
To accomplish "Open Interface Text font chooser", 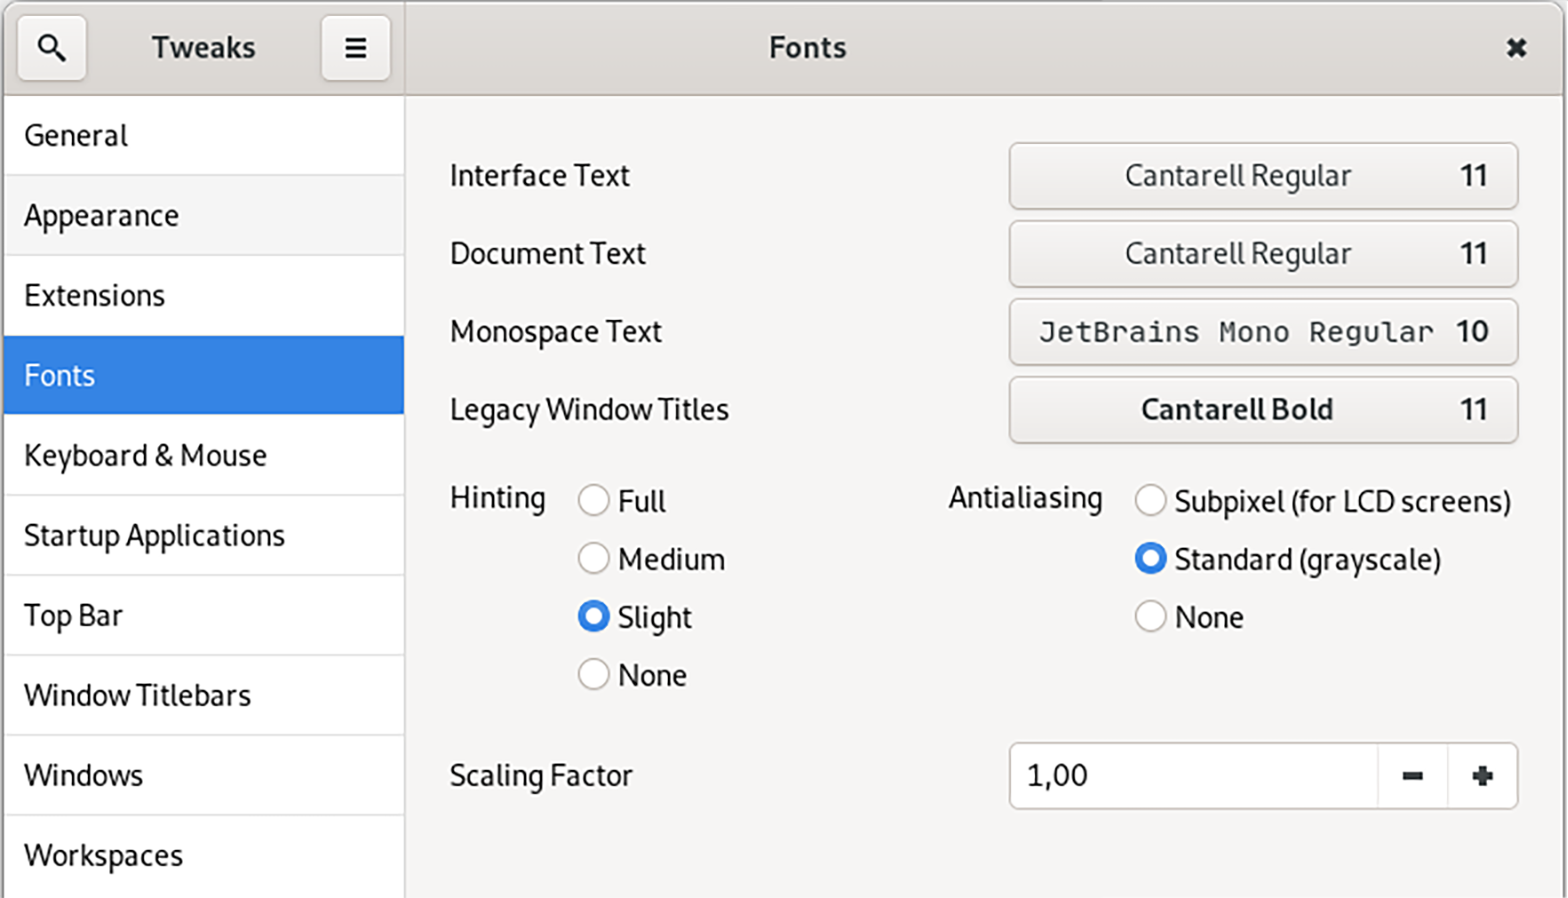I will tap(1263, 176).
